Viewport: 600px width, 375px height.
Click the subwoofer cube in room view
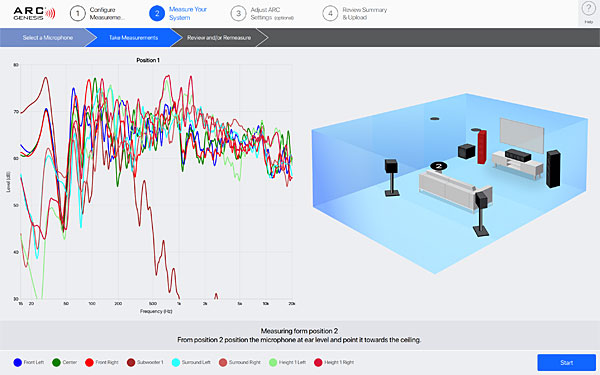pyautogui.click(x=466, y=151)
